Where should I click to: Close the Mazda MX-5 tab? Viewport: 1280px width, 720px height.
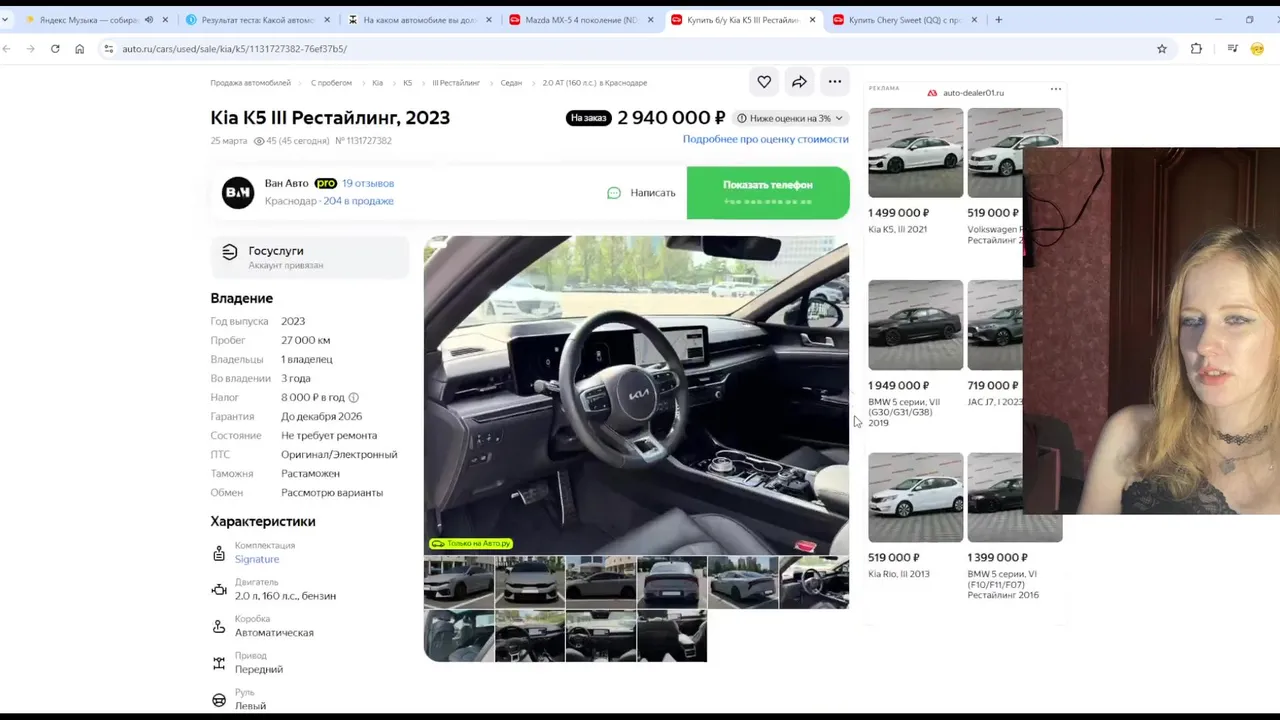[650, 20]
